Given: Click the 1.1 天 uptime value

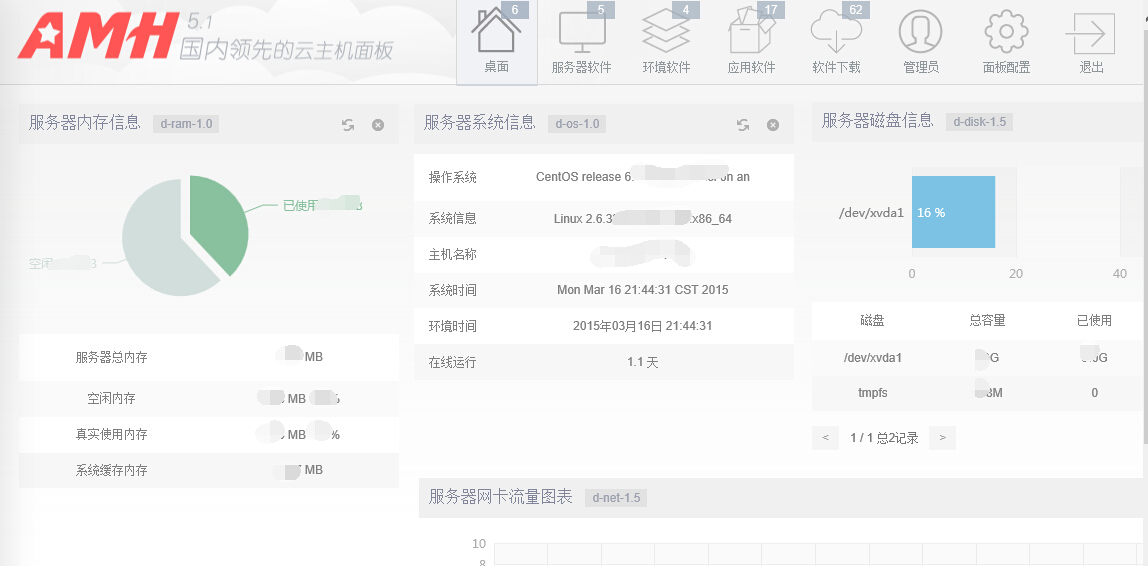Looking at the screenshot, I should point(643,362).
